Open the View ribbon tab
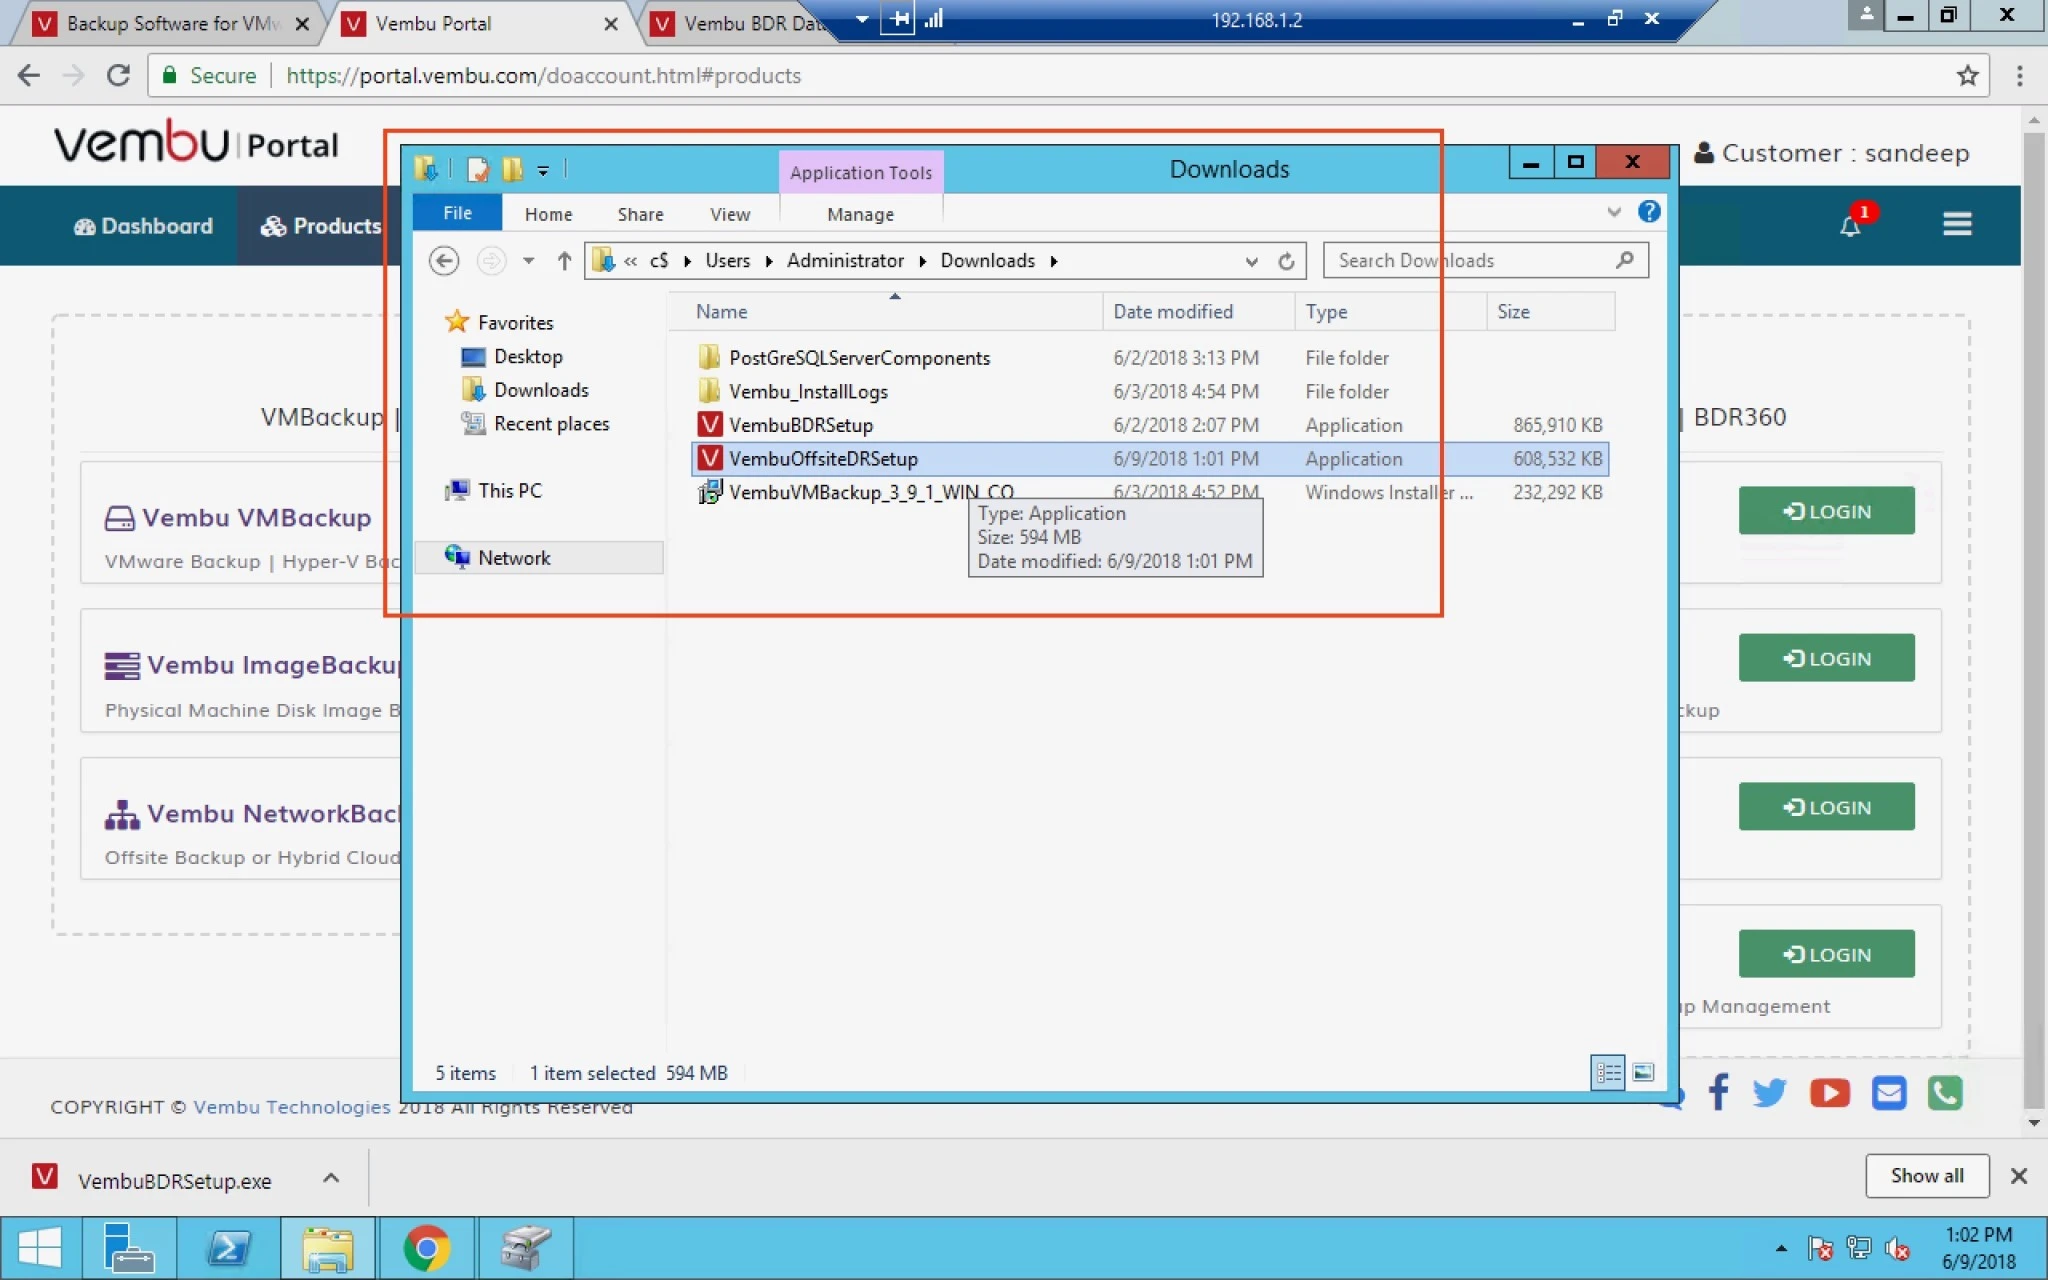Image resolution: width=2048 pixels, height=1280 pixels. [730, 214]
